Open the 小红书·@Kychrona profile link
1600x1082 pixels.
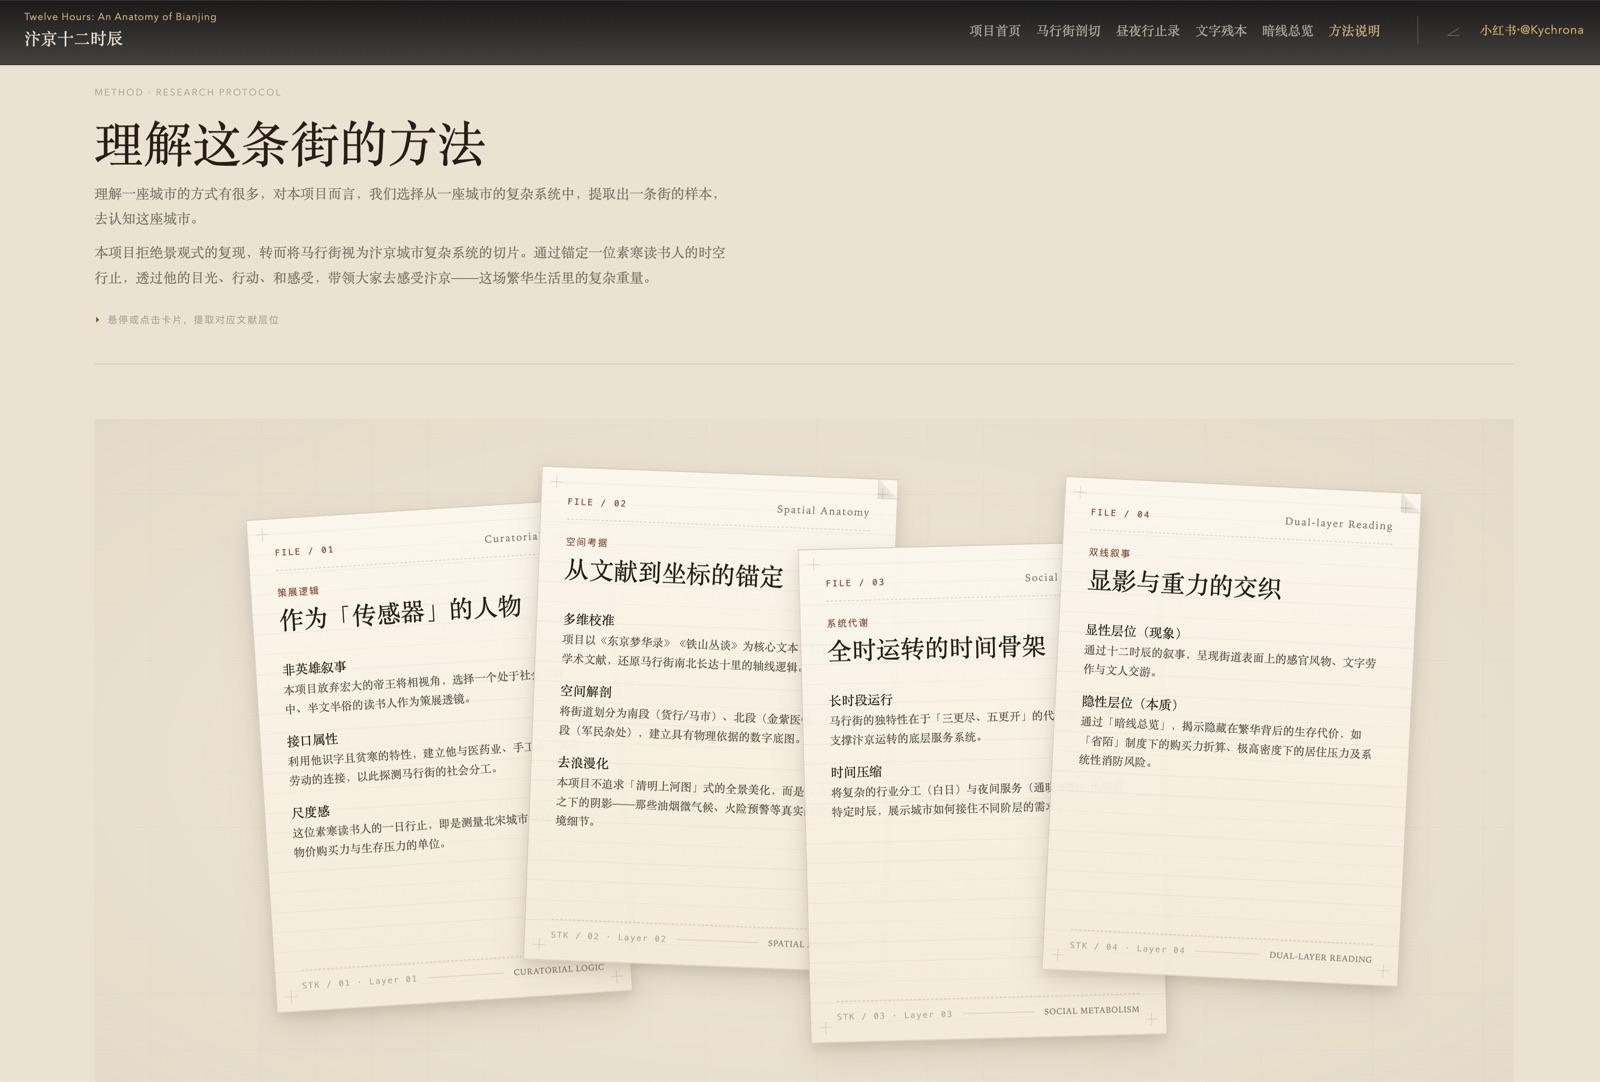coord(1532,30)
